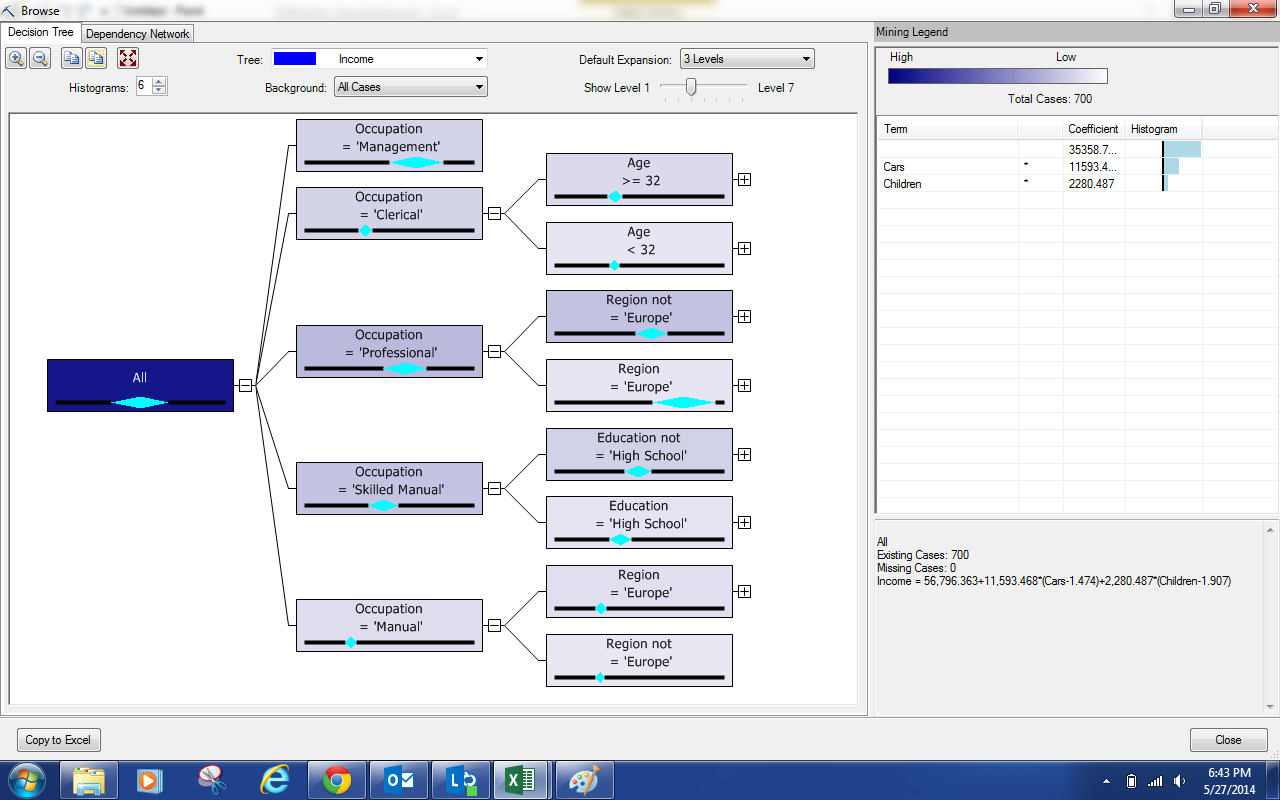
Task: Expand the Age < 32 node
Action: (744, 248)
